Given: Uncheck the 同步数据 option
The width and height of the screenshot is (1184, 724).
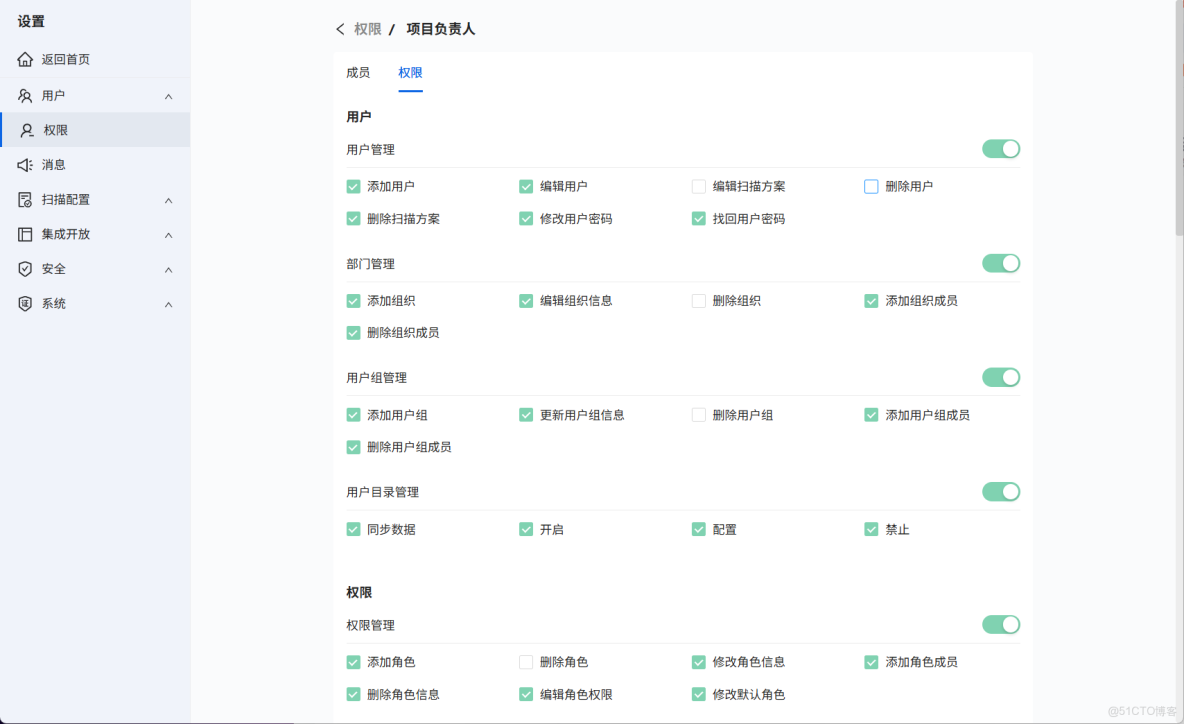Looking at the screenshot, I should 353,529.
